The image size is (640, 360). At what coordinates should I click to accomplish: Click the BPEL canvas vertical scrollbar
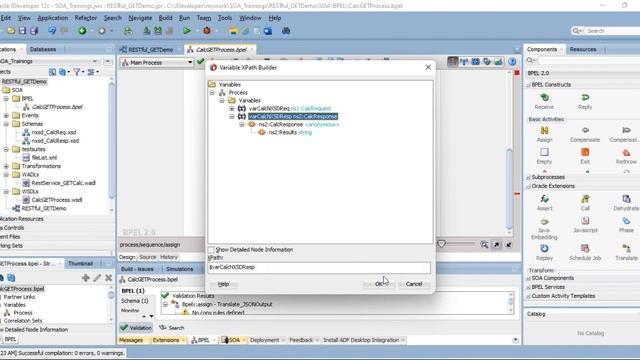(x=509, y=189)
